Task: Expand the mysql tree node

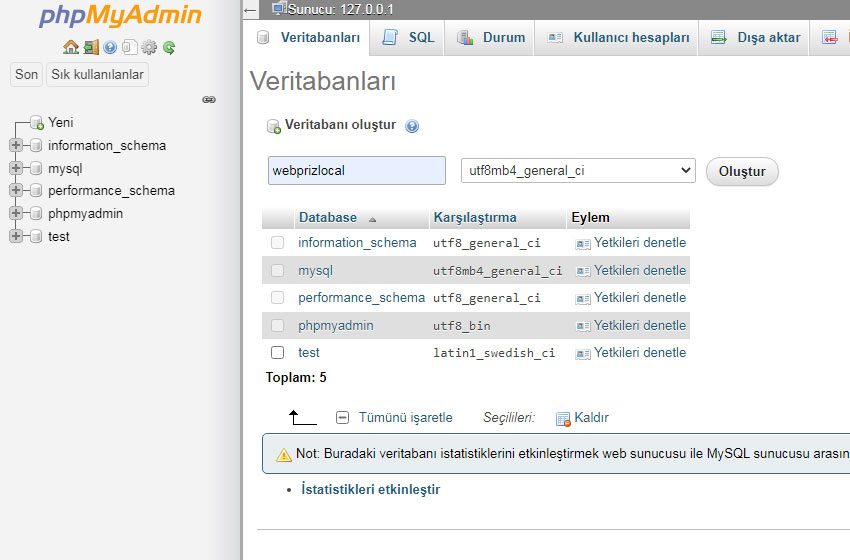Action: [x=16, y=168]
